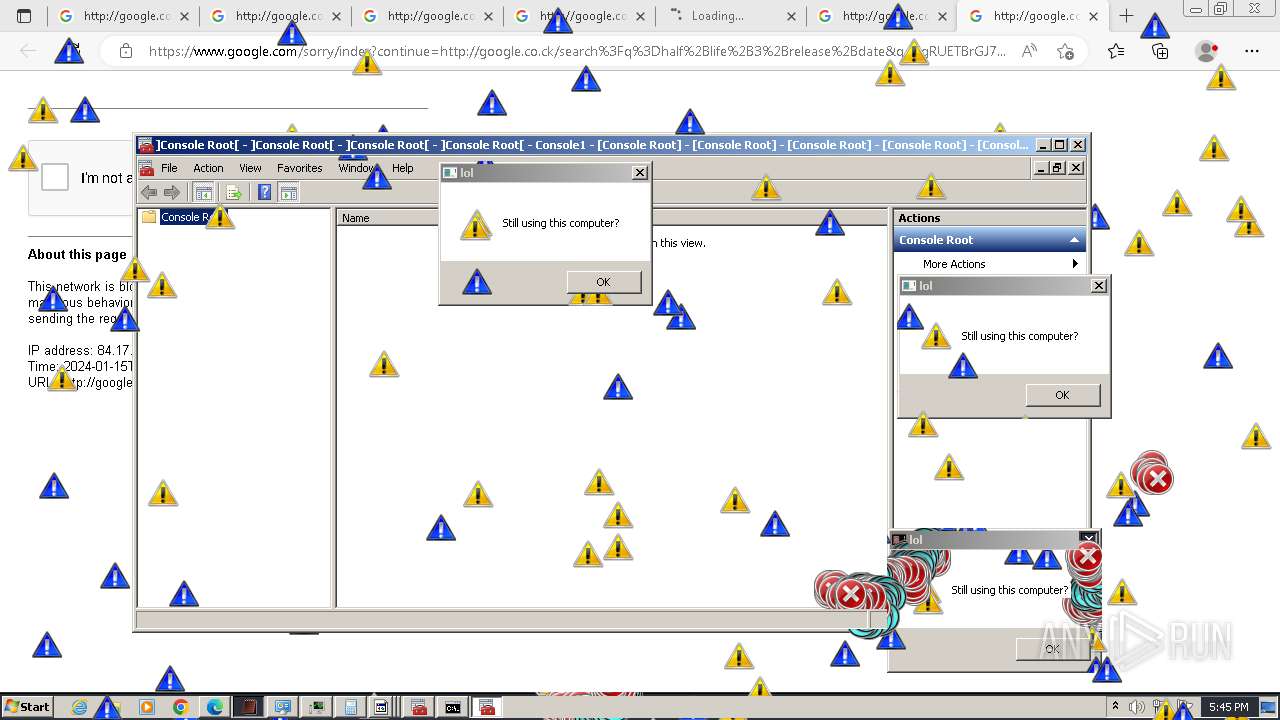Image resolution: width=1280 pixels, height=720 pixels.
Task: Collapse the Console Root actions section
Action: 1075,240
